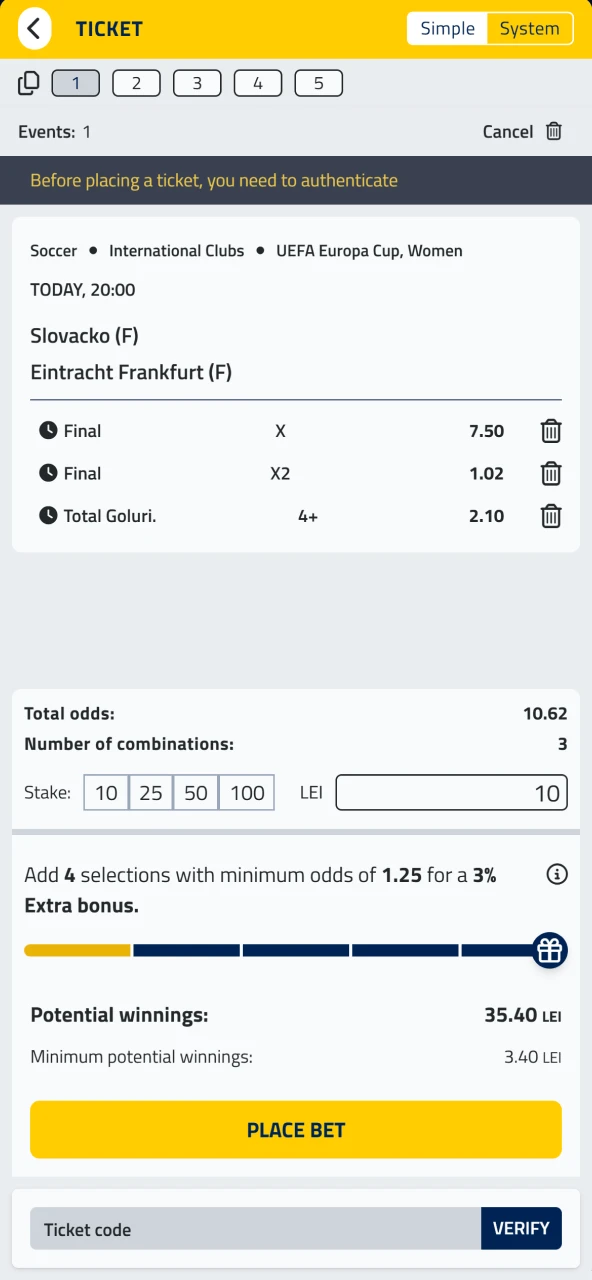592x1280 pixels.
Task: Switch to Simple ticket mode
Action: (447, 28)
